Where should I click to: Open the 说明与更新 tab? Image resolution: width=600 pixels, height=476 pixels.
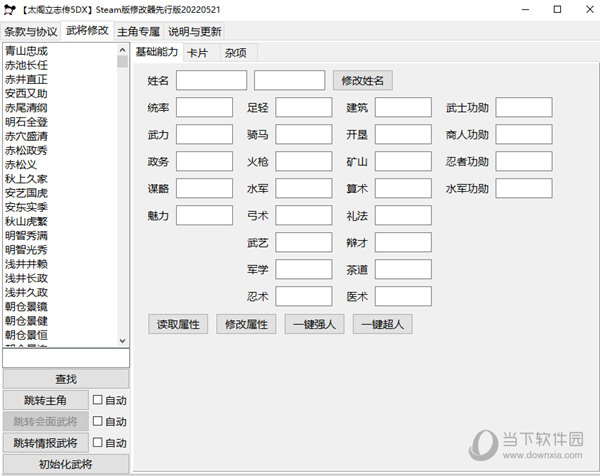pyautogui.click(x=194, y=31)
